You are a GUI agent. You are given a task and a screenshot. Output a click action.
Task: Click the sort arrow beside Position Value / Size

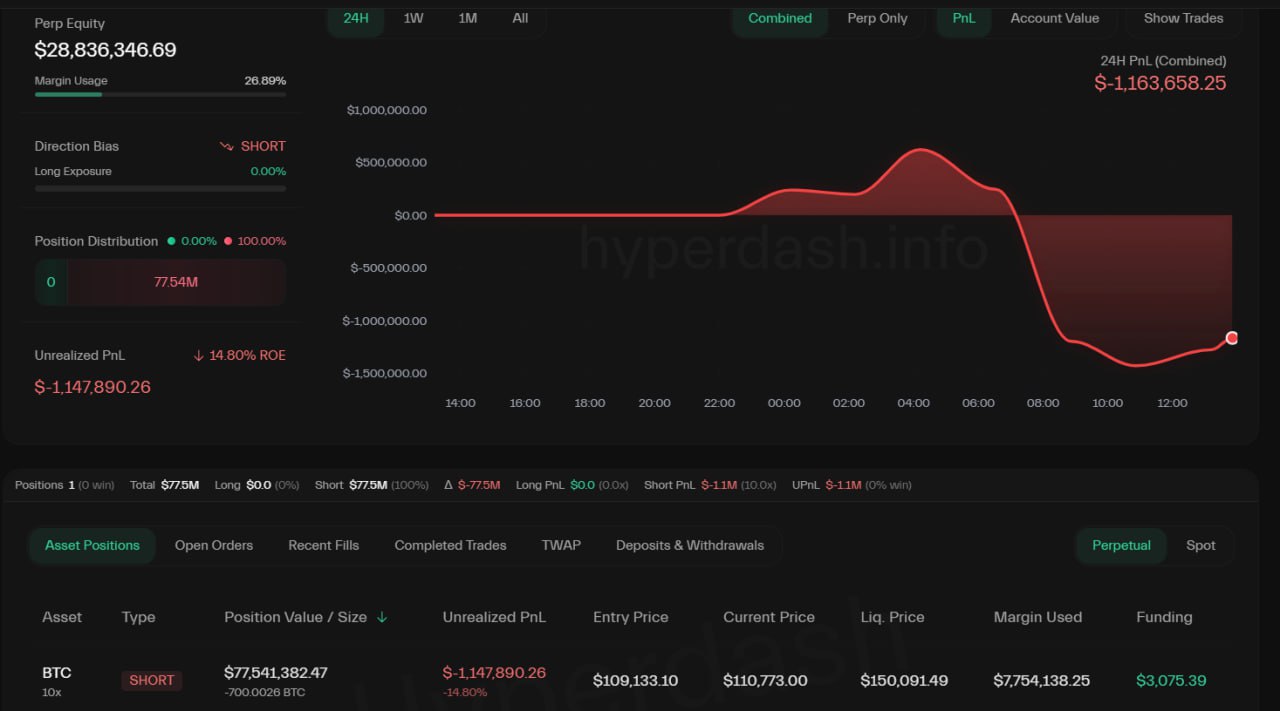coord(382,618)
